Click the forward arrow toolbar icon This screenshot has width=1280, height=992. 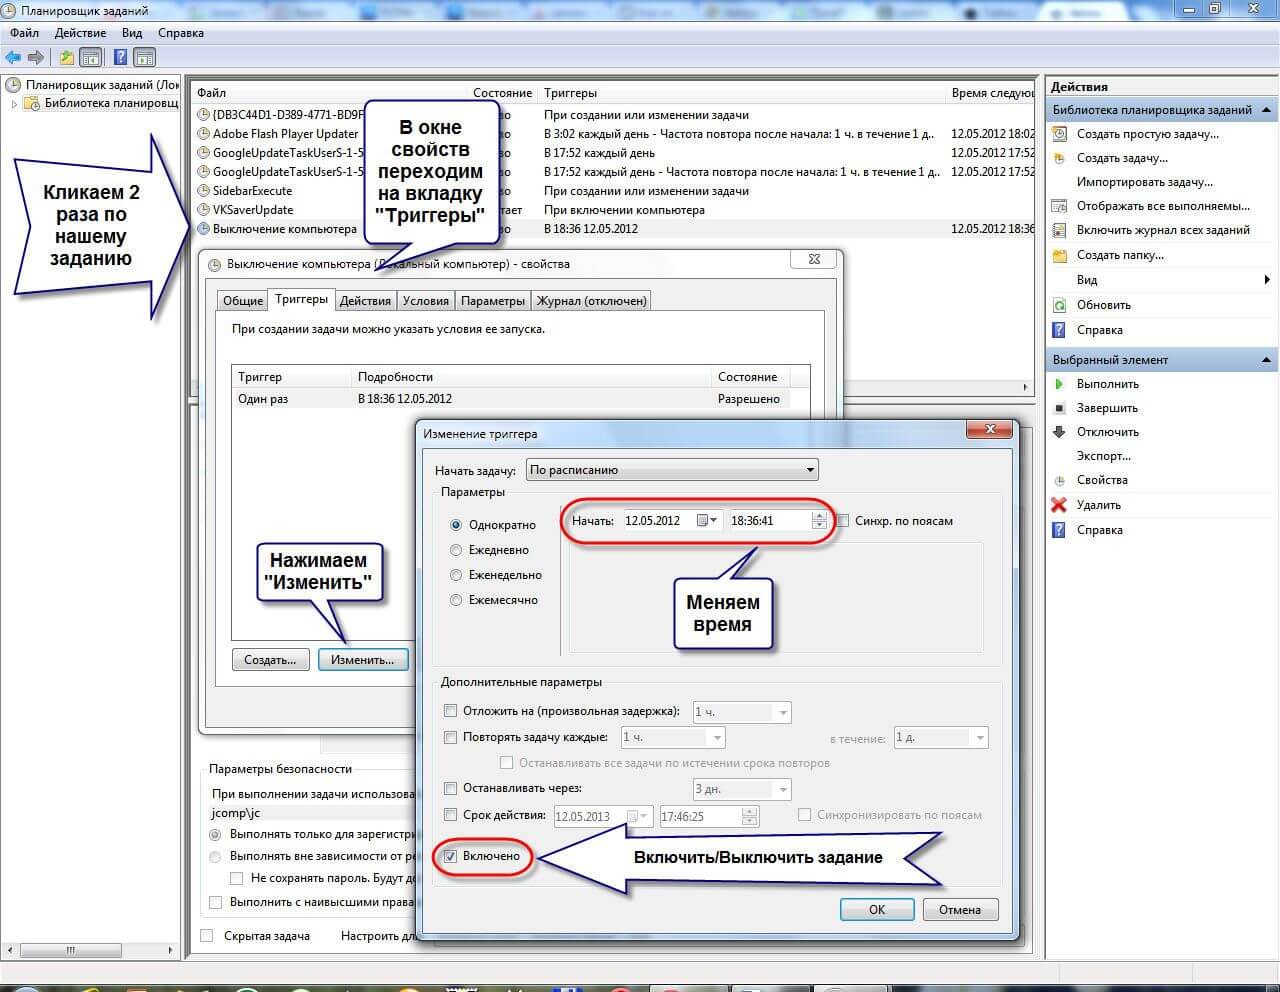[36, 57]
